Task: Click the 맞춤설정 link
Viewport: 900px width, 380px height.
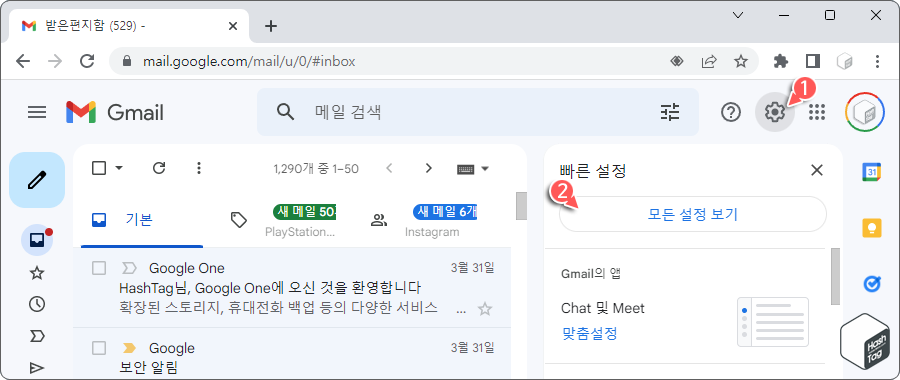Action: pyautogui.click(x=589, y=334)
